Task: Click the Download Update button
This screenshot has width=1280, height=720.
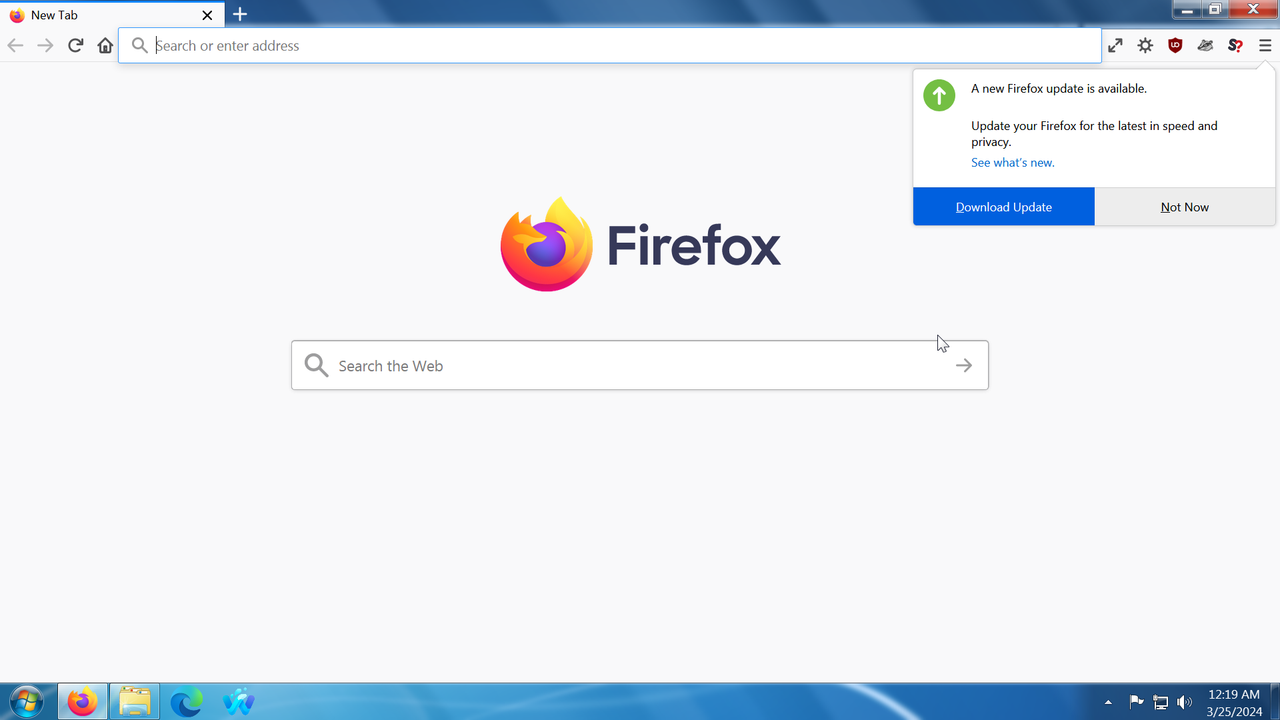Action: [1004, 207]
